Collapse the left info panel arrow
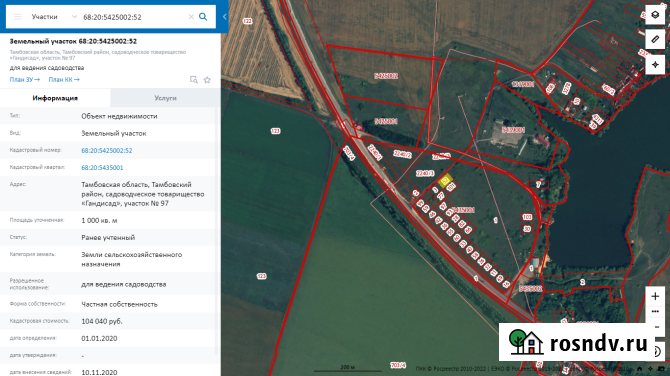670x376 pixels. point(225,17)
